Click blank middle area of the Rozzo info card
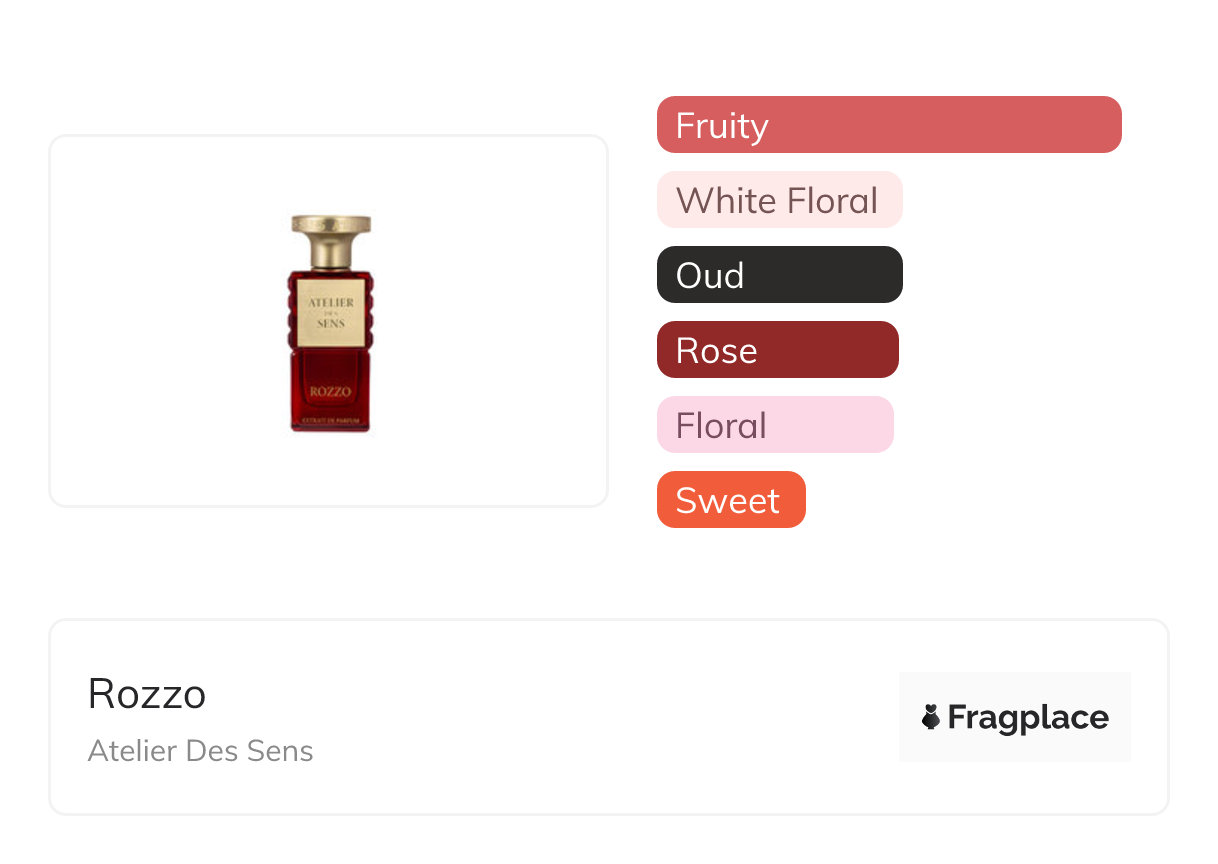1218x864 pixels. coord(600,717)
